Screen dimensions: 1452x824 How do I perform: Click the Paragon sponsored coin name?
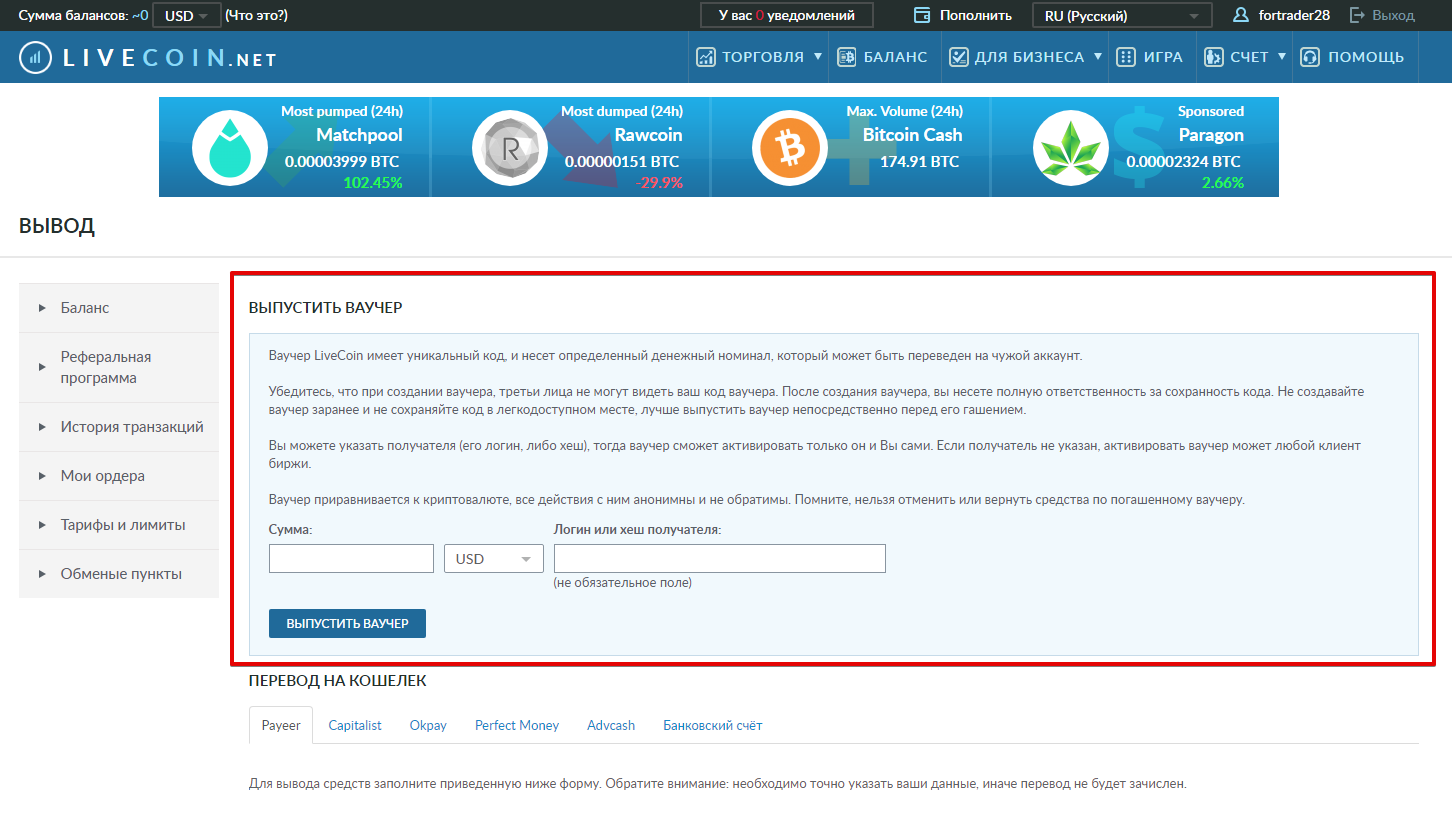point(1211,135)
